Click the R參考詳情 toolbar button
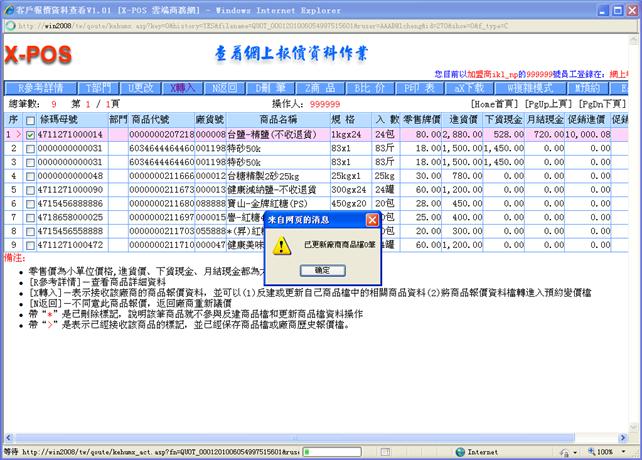The height and width of the screenshot is (460, 642). click(40, 88)
